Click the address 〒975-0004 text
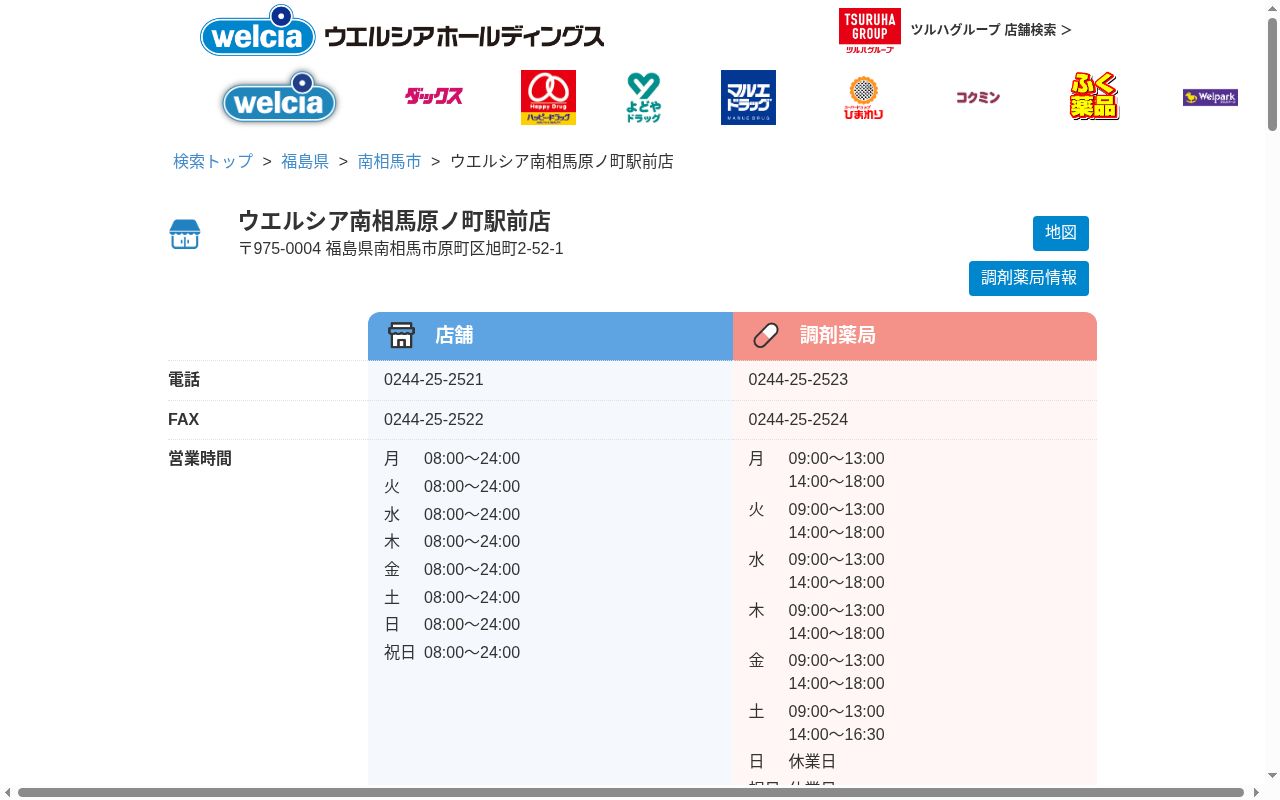The width and height of the screenshot is (1280, 800). click(401, 249)
